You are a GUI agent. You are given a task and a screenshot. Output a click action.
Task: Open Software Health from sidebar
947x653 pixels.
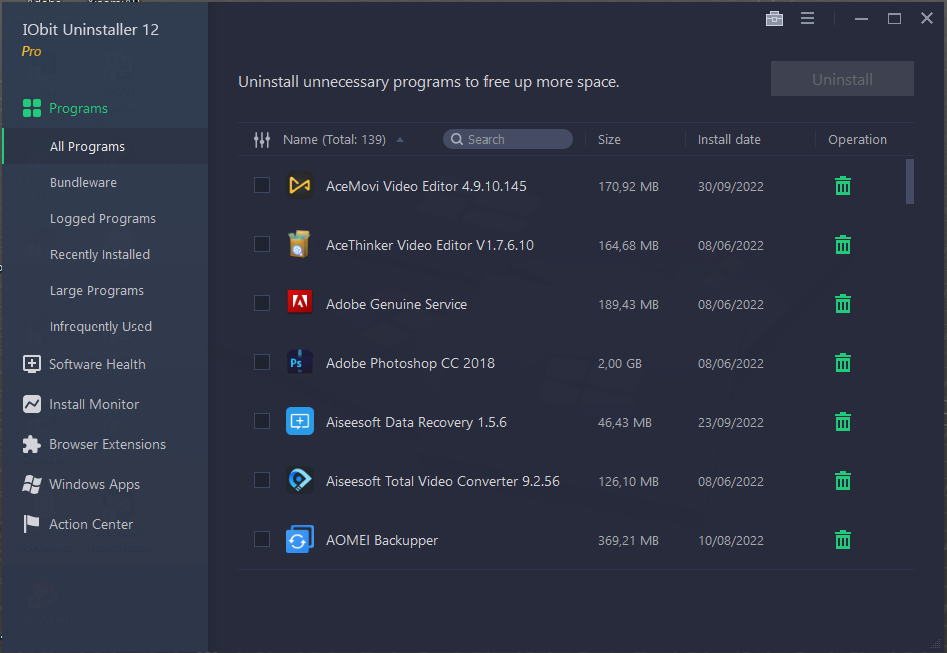coord(97,364)
